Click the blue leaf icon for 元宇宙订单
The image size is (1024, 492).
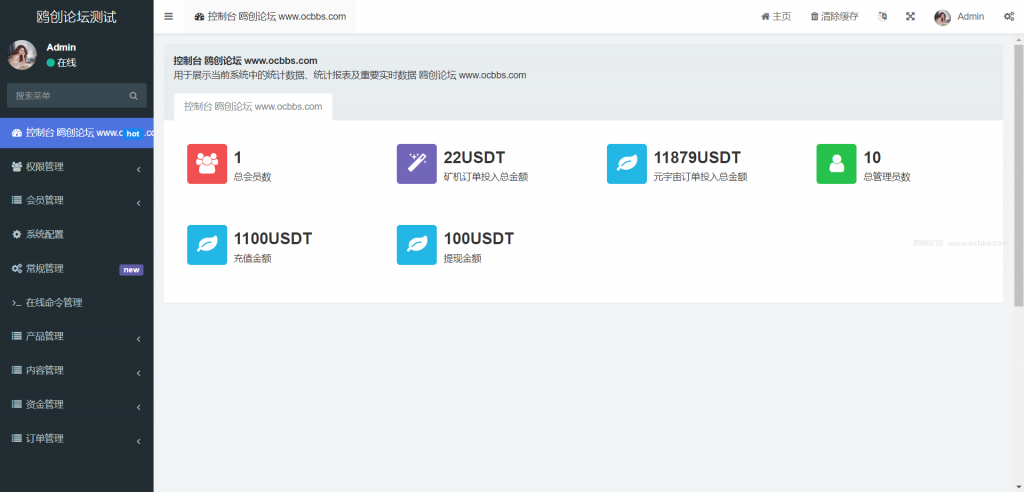pos(627,164)
